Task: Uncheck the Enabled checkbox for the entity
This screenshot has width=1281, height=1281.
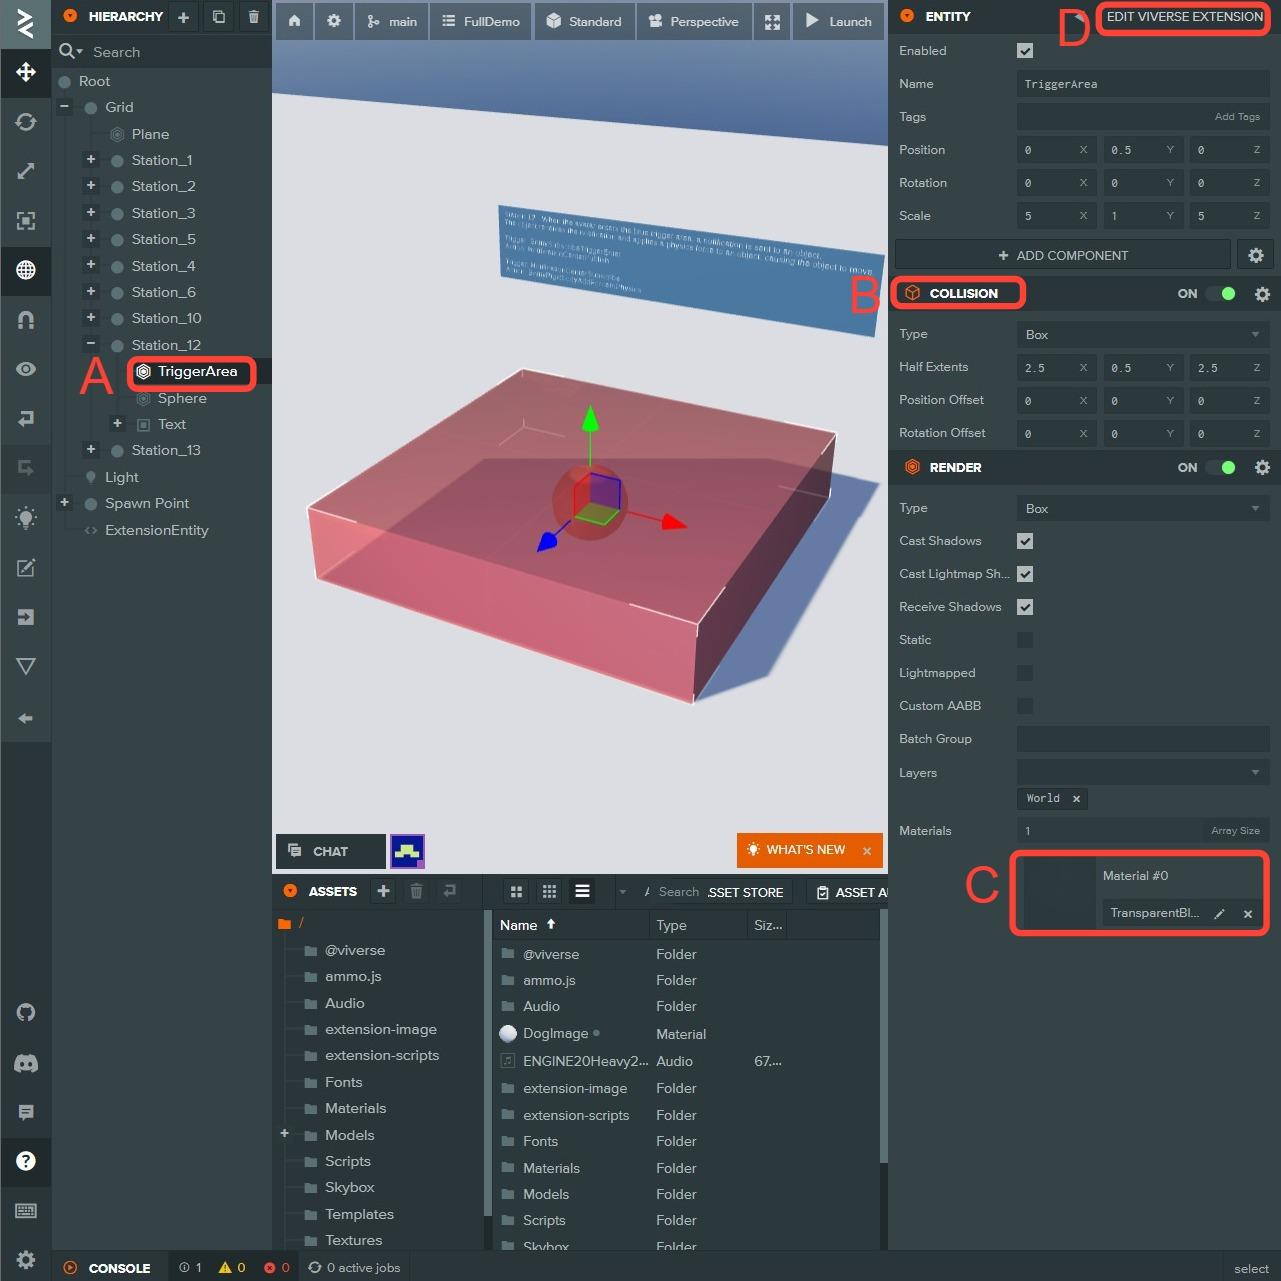Action: [1025, 51]
